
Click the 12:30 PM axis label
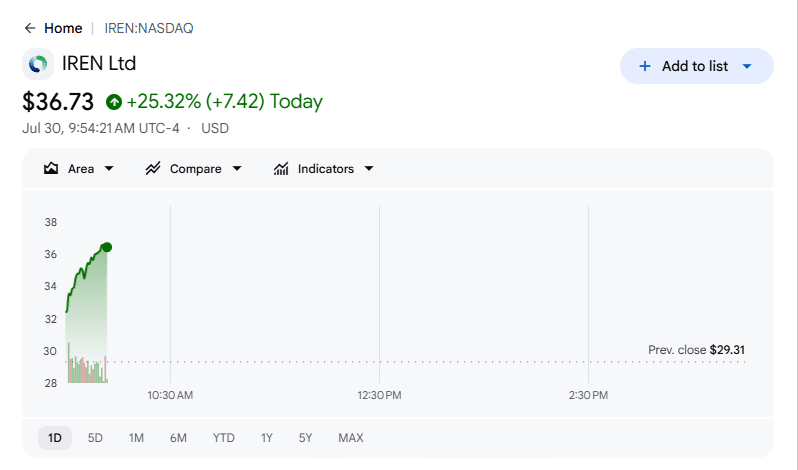(379, 395)
